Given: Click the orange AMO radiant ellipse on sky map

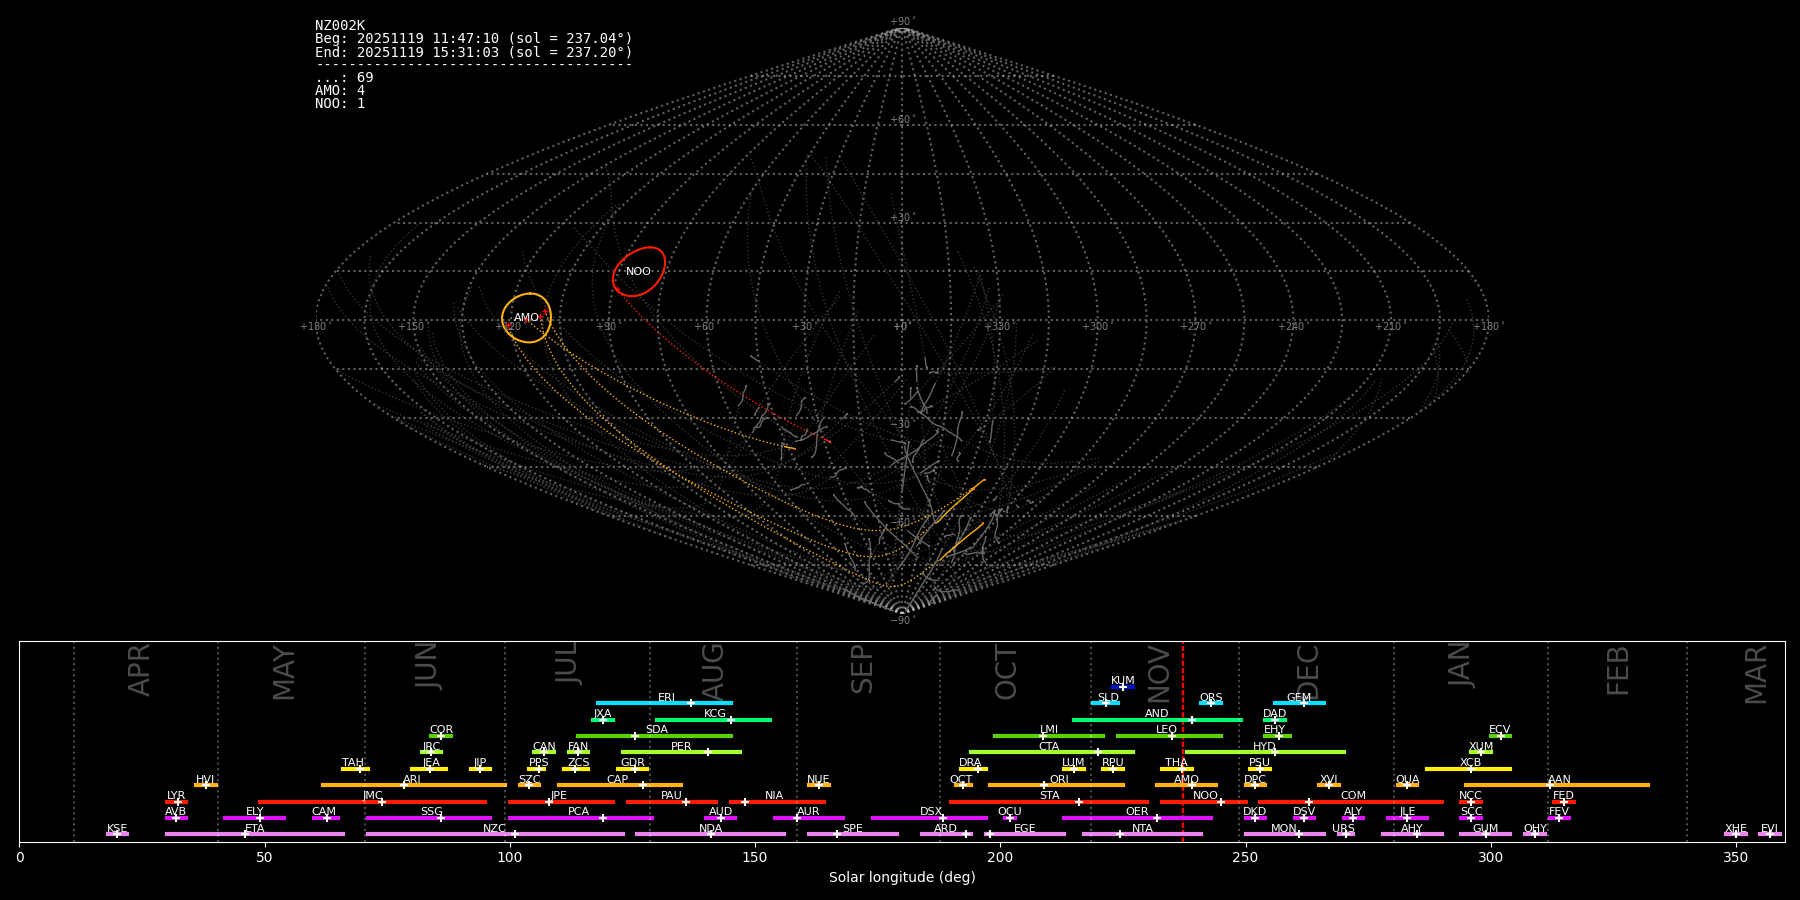Looking at the screenshot, I should tap(527, 318).
